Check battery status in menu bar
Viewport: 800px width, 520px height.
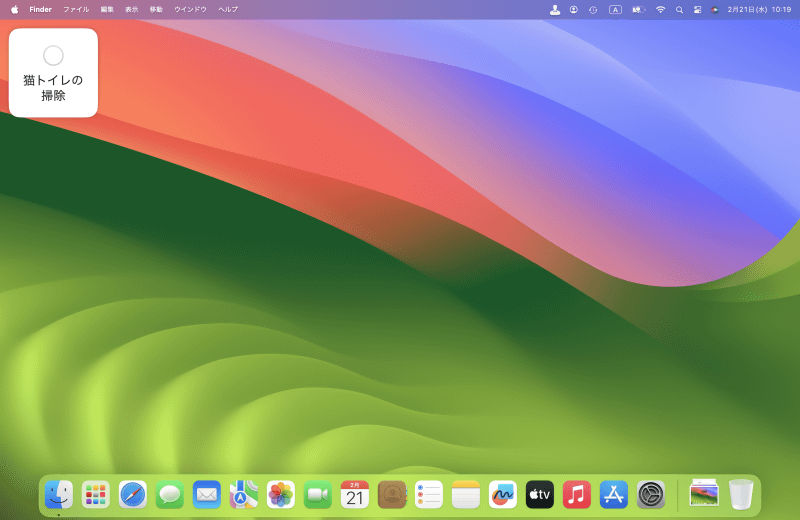point(639,9)
